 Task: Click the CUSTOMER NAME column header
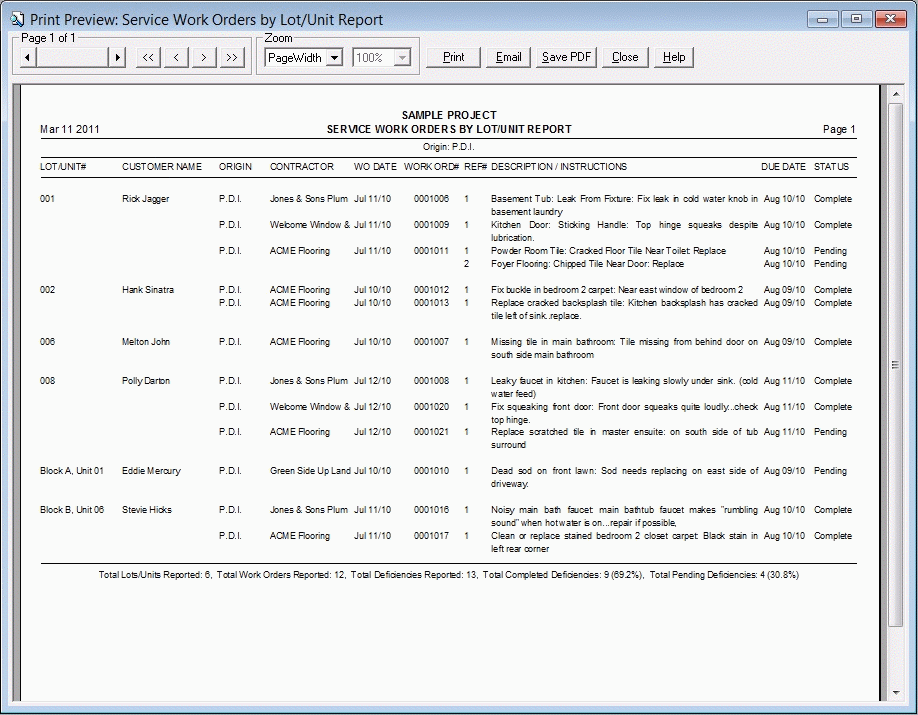[x=162, y=167]
